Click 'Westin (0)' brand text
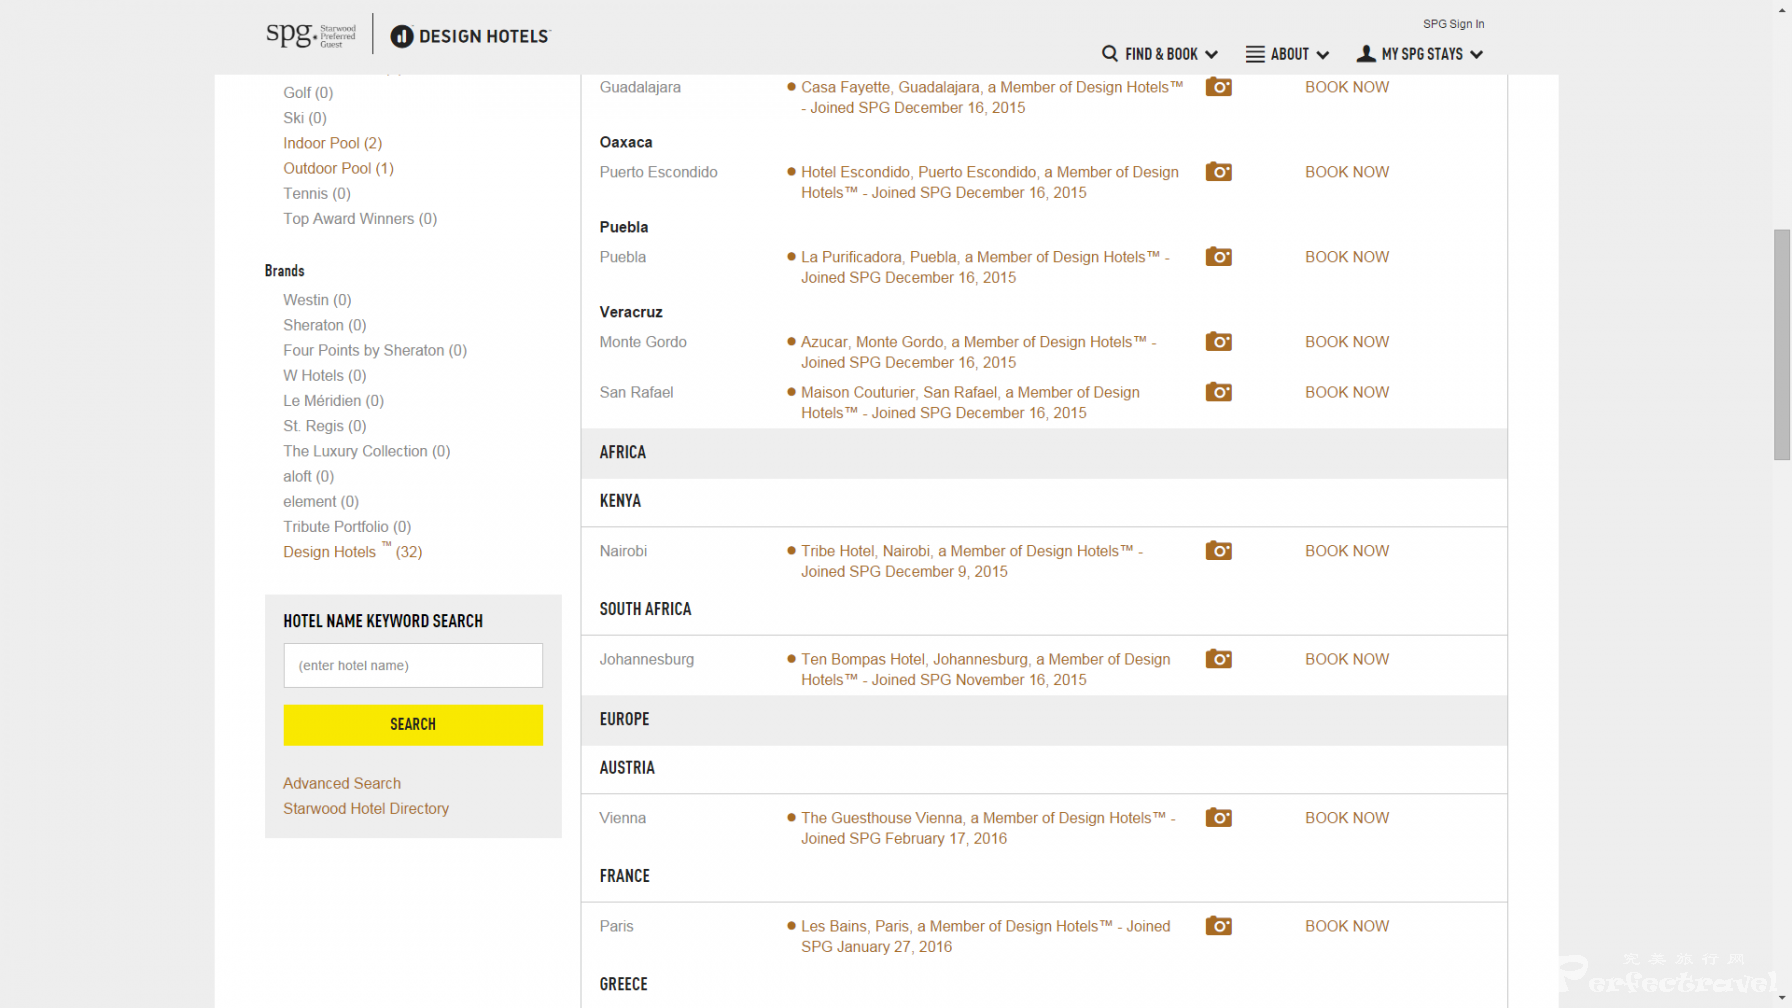 (x=317, y=299)
